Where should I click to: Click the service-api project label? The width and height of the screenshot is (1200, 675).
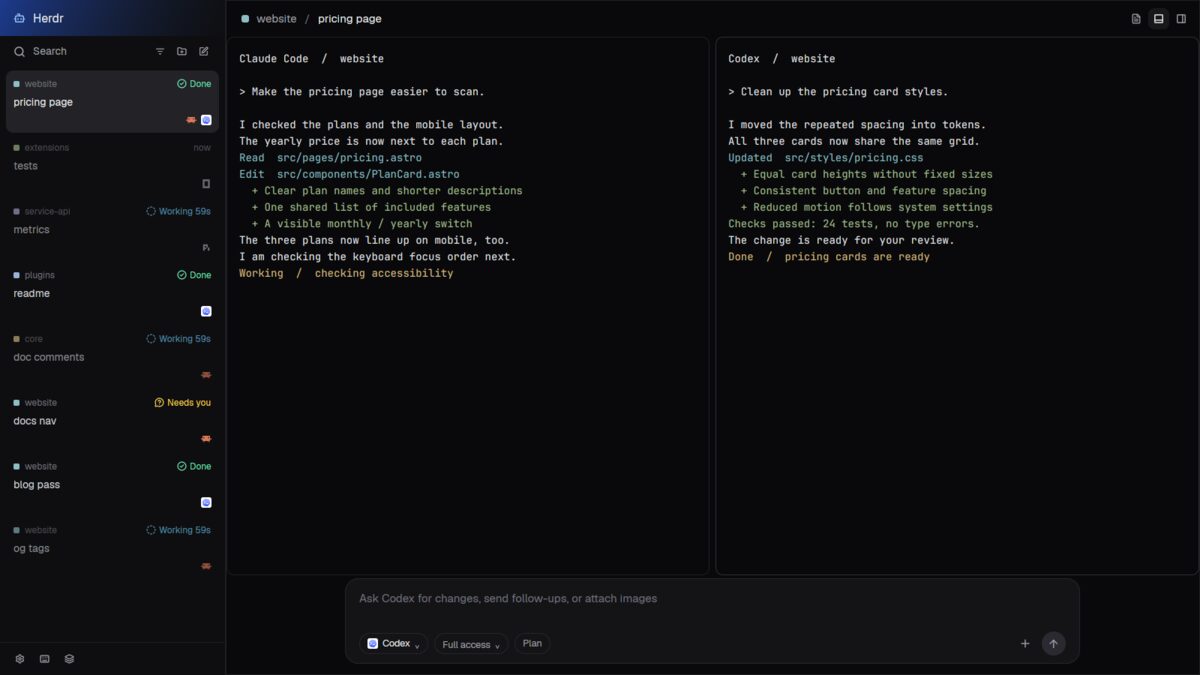(47, 212)
